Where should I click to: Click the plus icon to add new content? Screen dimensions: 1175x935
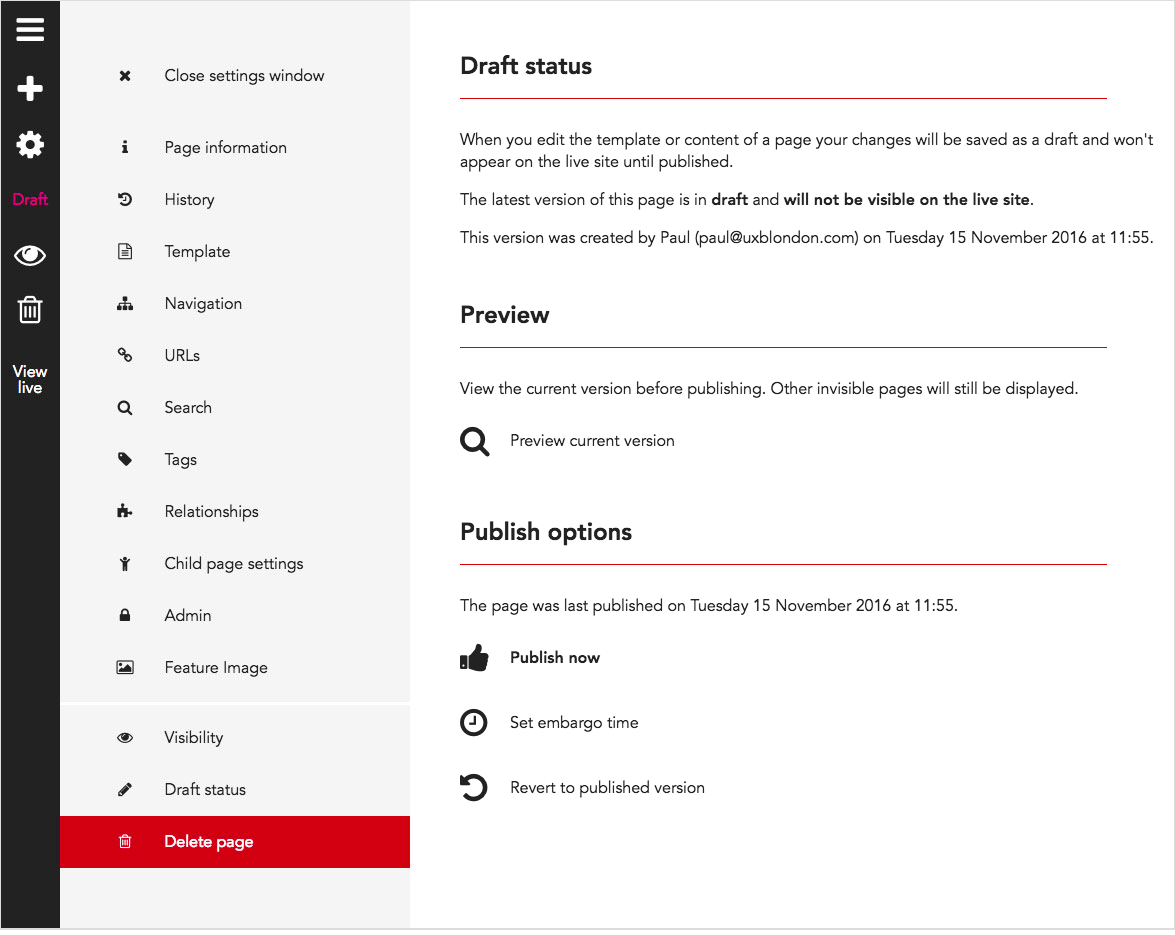30,88
